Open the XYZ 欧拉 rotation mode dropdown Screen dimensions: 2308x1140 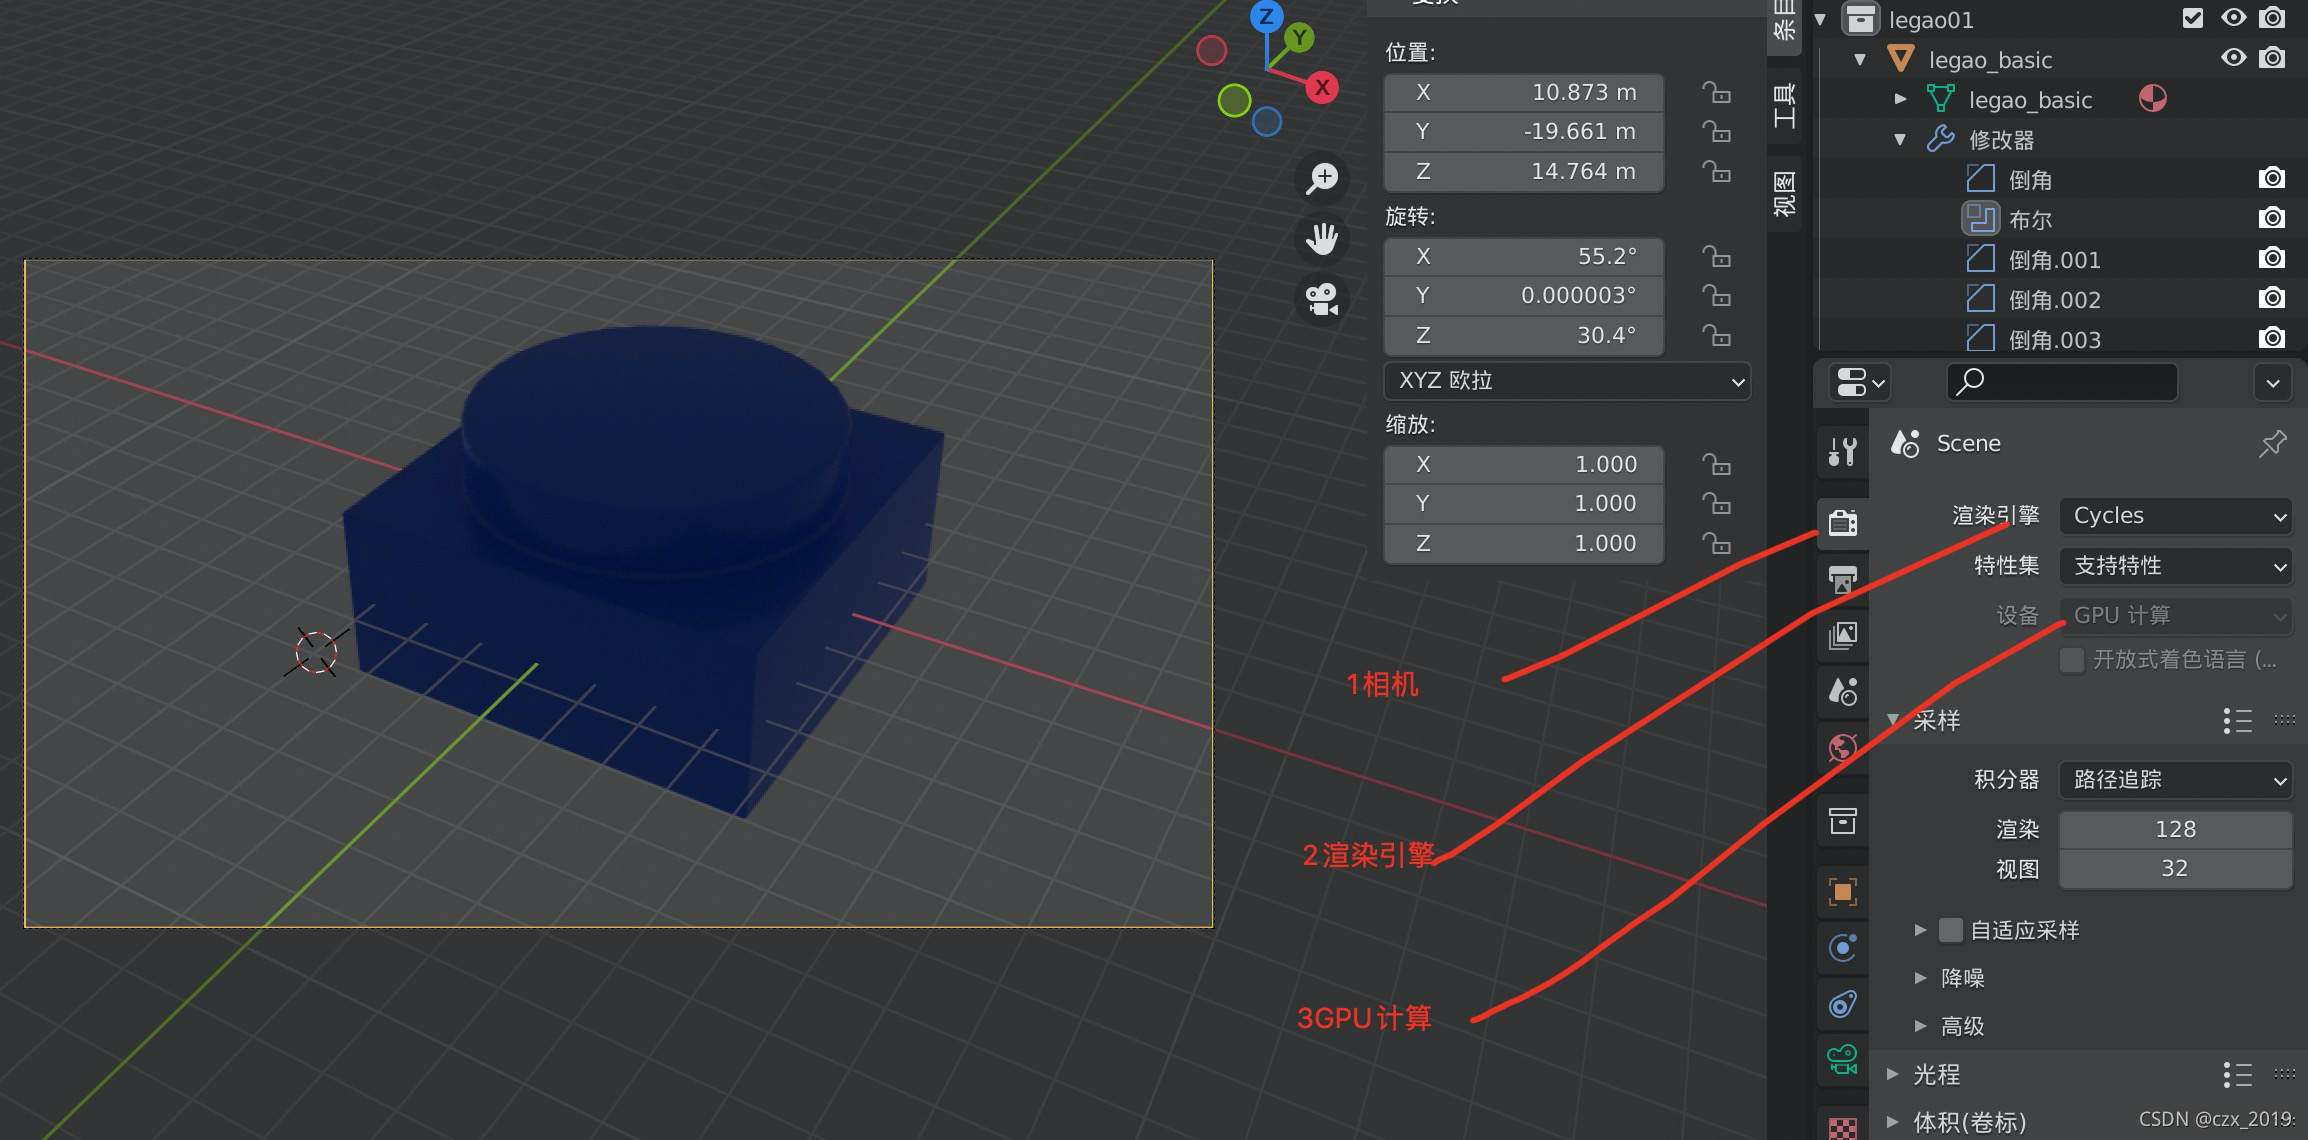pos(1567,381)
